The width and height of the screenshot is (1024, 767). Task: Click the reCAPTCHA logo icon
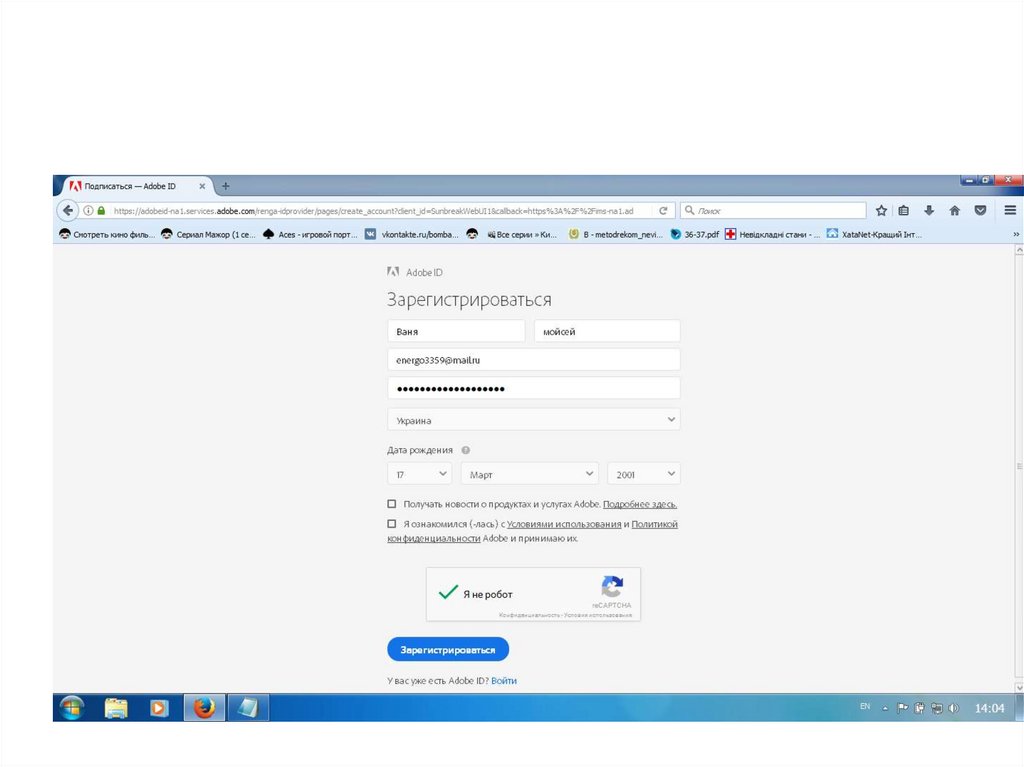tap(613, 586)
